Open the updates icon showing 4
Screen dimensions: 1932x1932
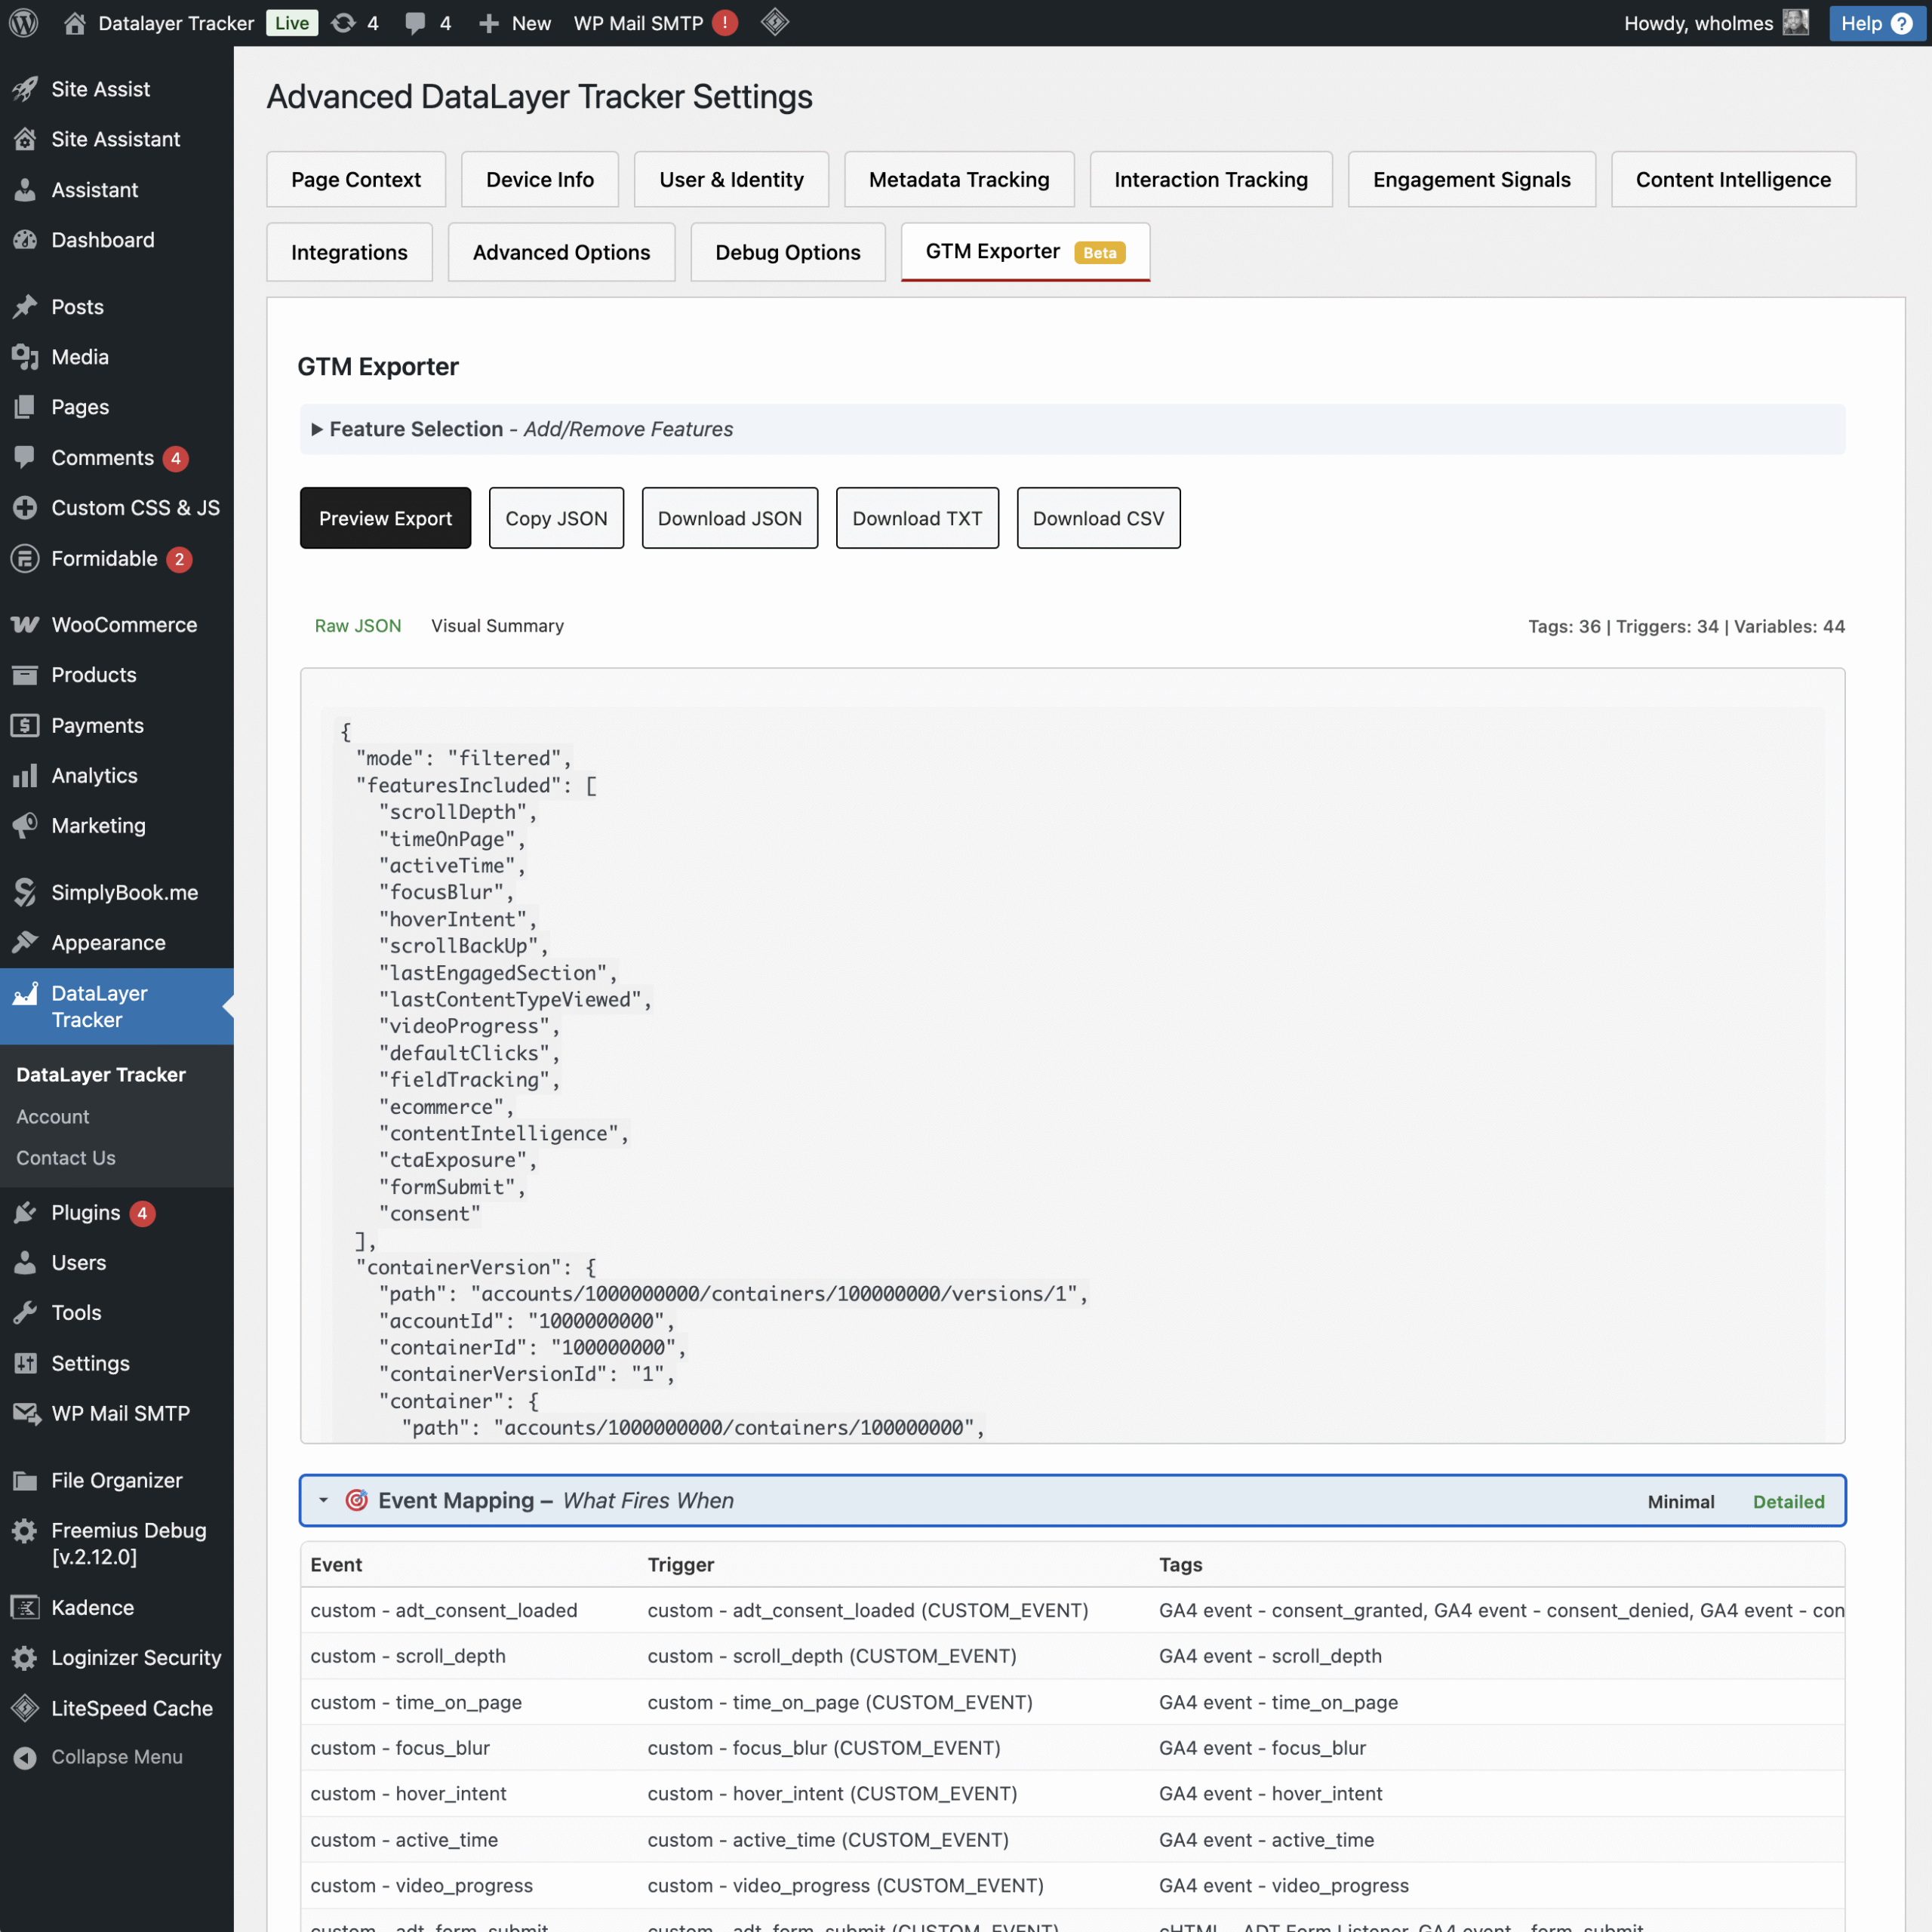343,23
